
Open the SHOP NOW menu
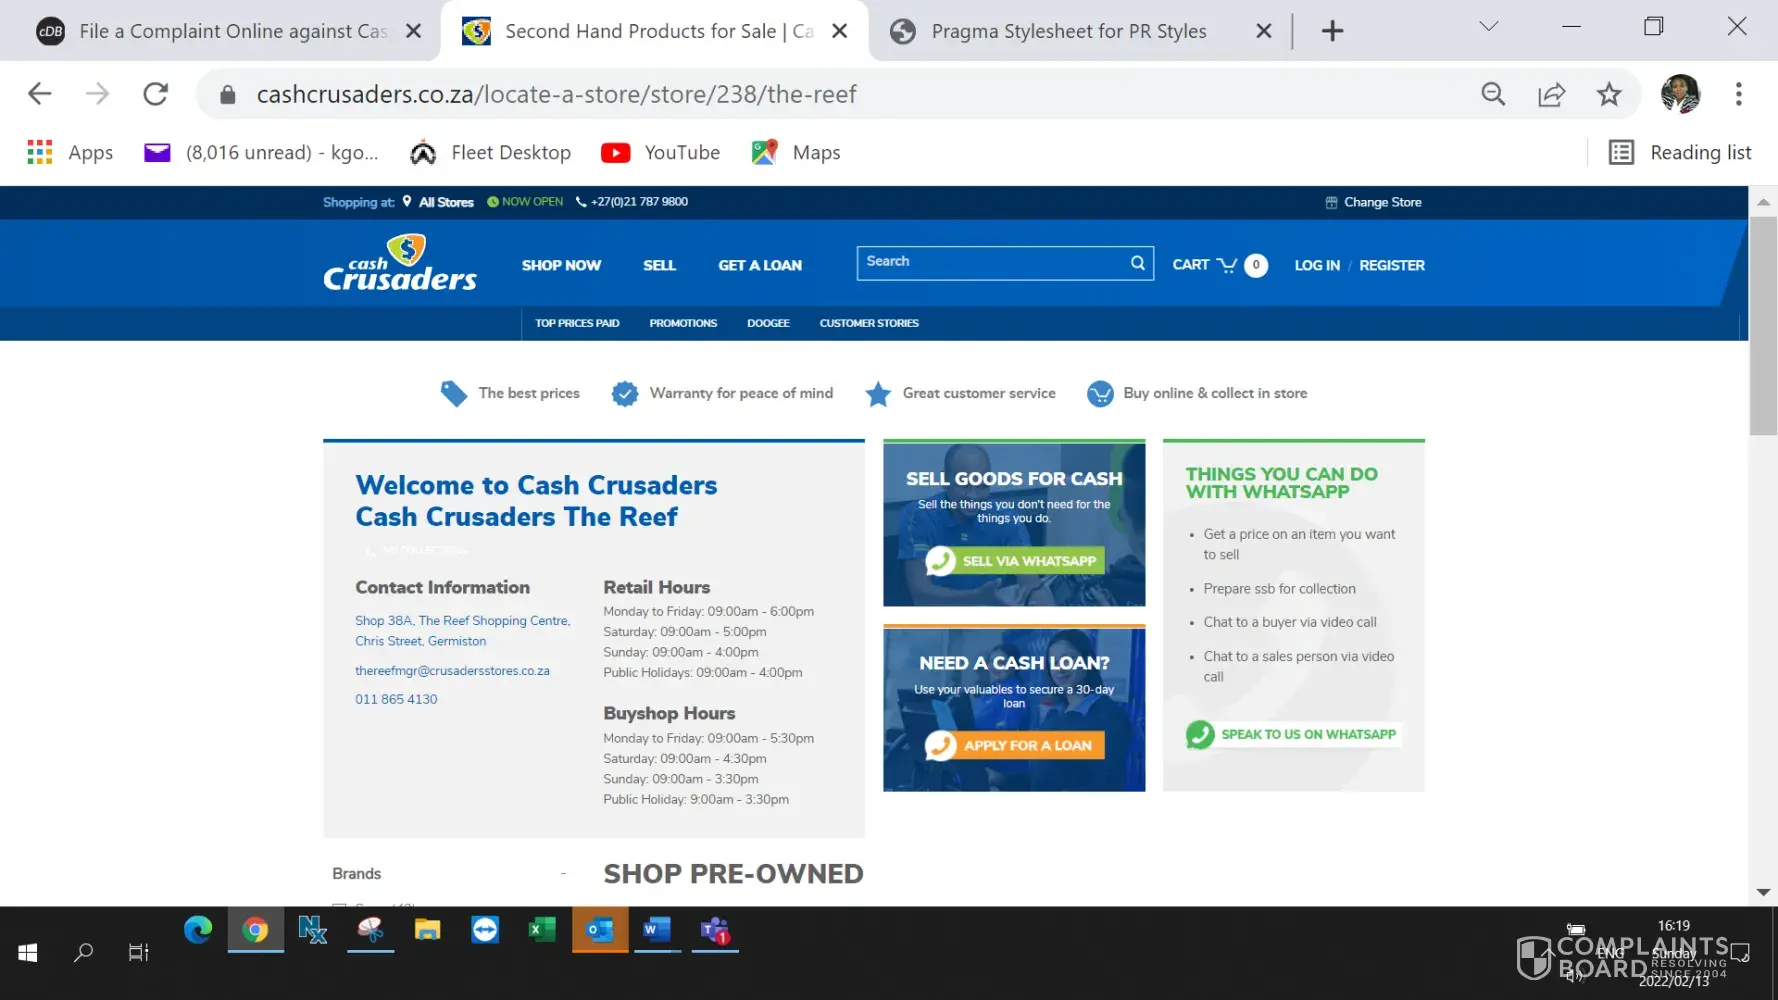561,265
